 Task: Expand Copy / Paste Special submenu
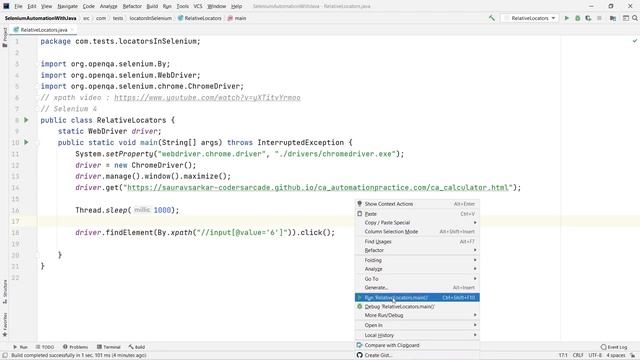417,222
